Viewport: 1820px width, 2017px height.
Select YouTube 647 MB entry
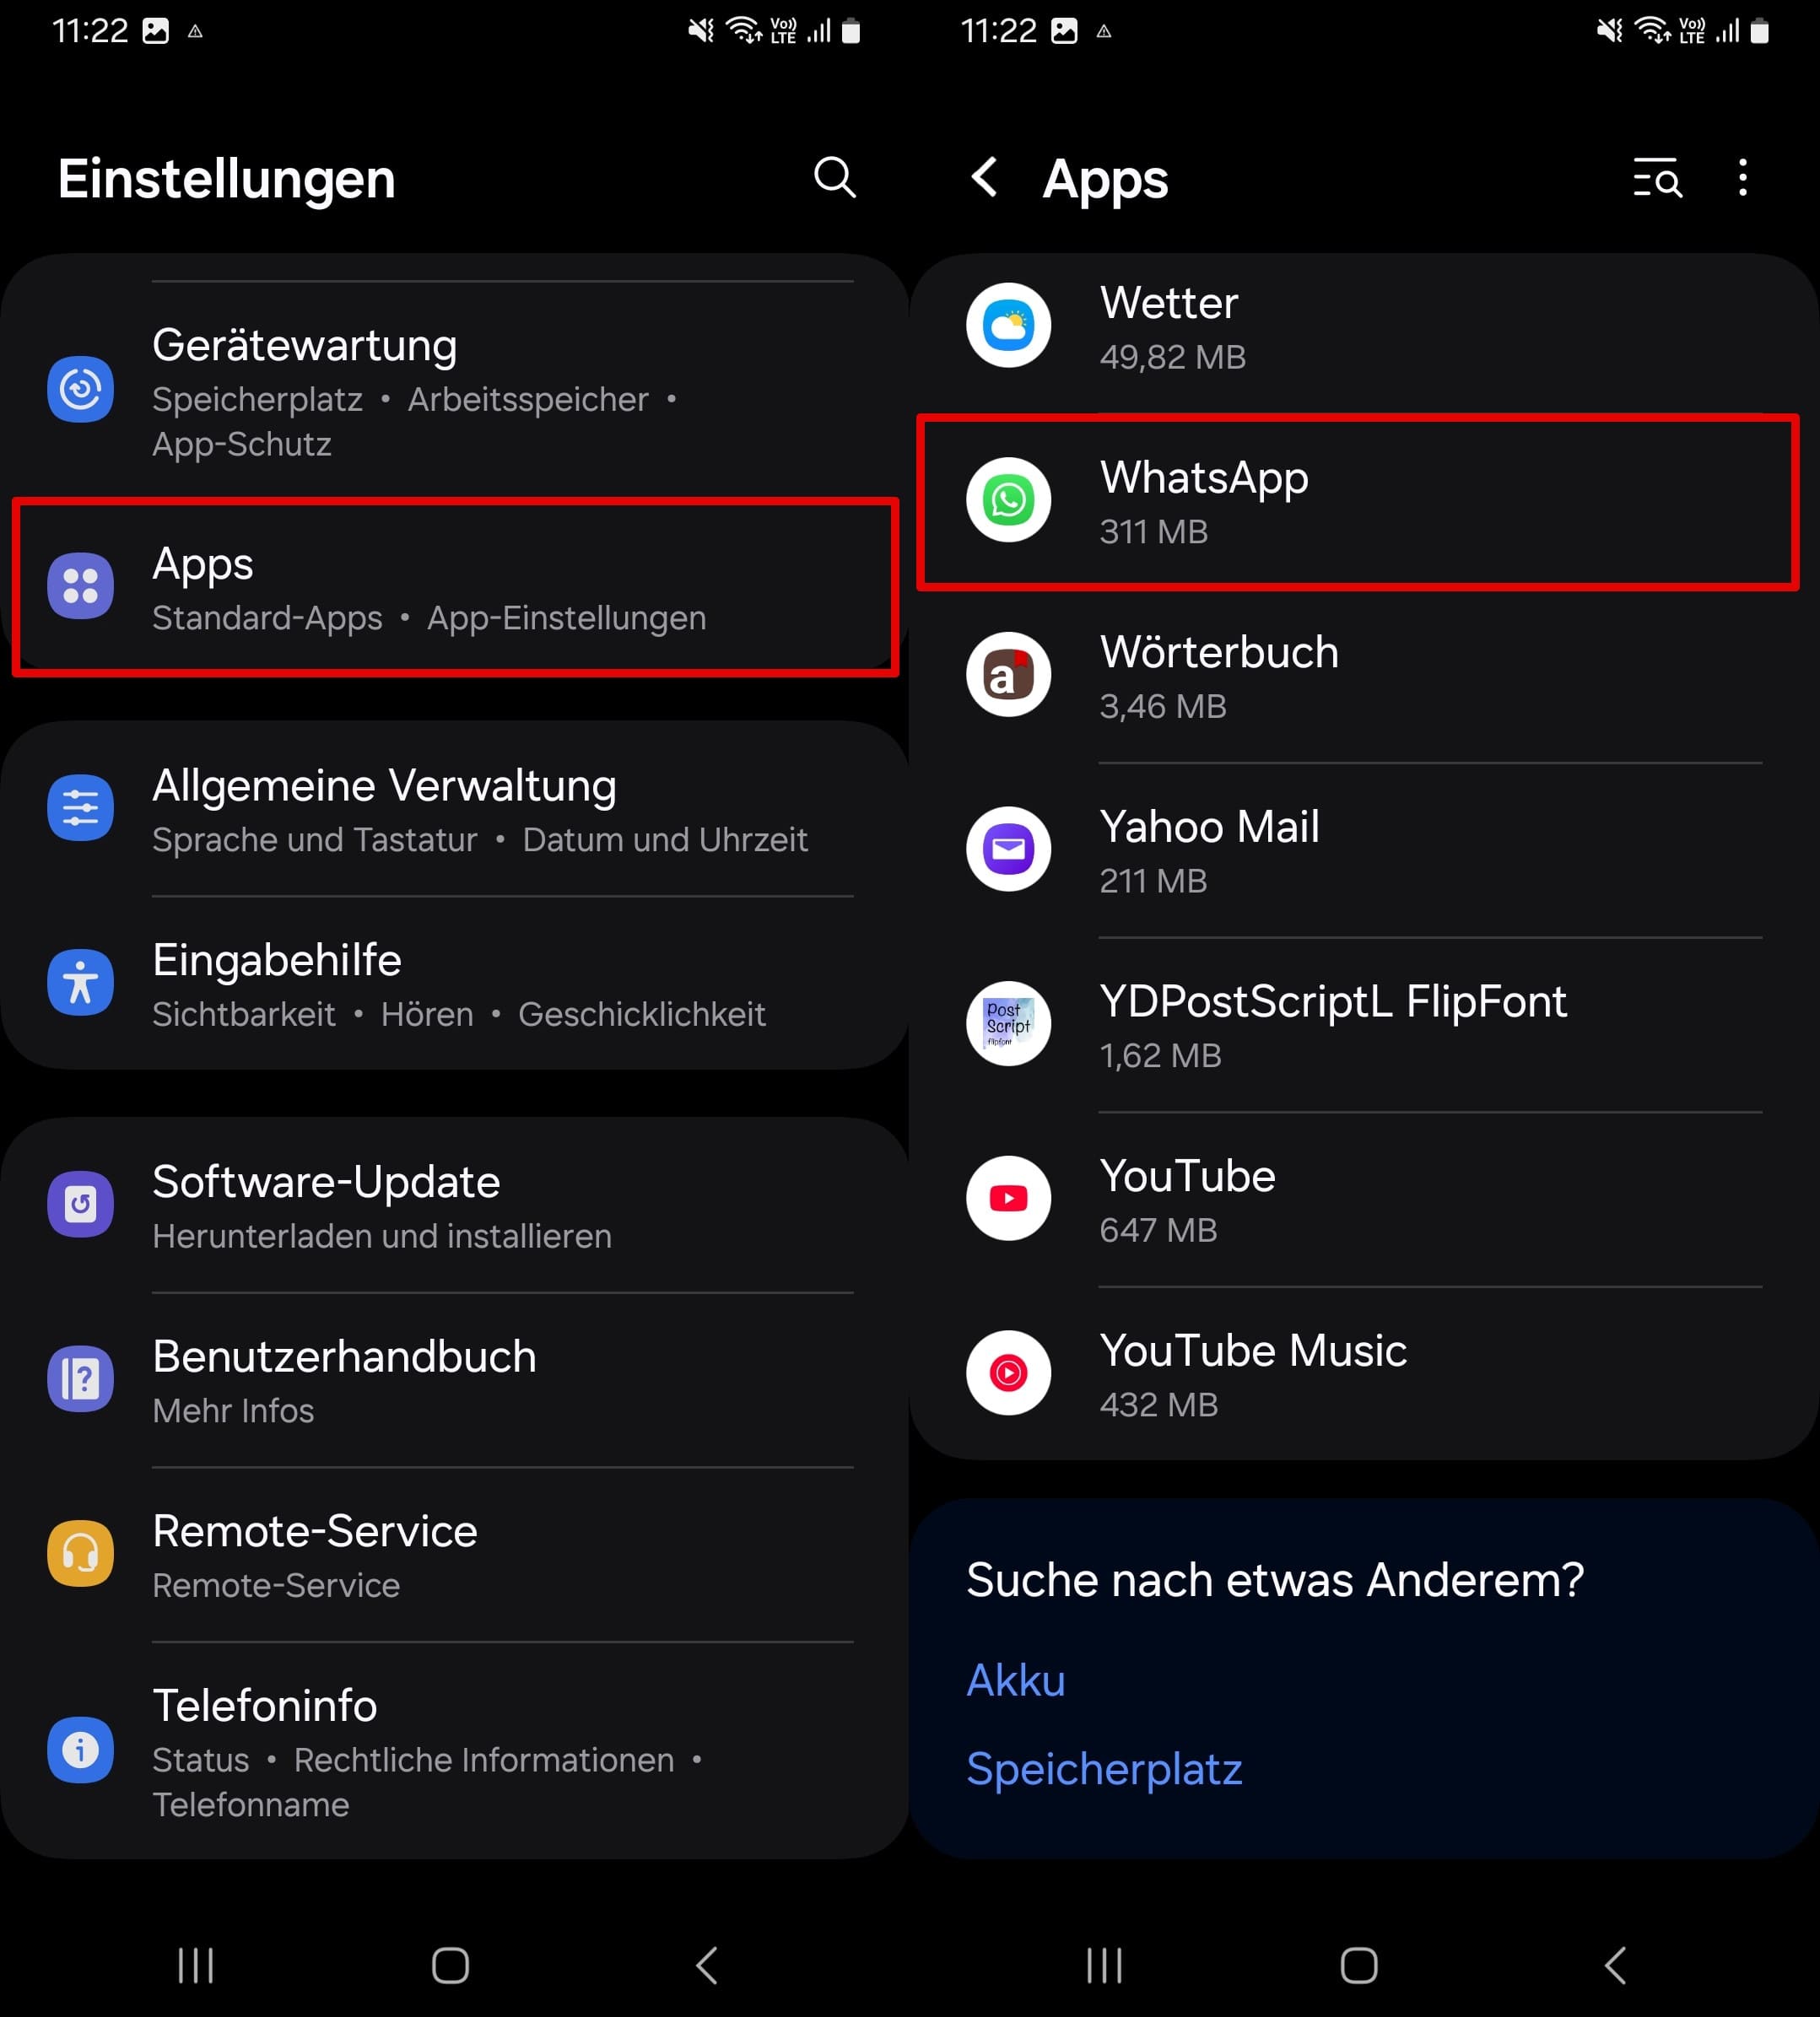(1364, 1200)
